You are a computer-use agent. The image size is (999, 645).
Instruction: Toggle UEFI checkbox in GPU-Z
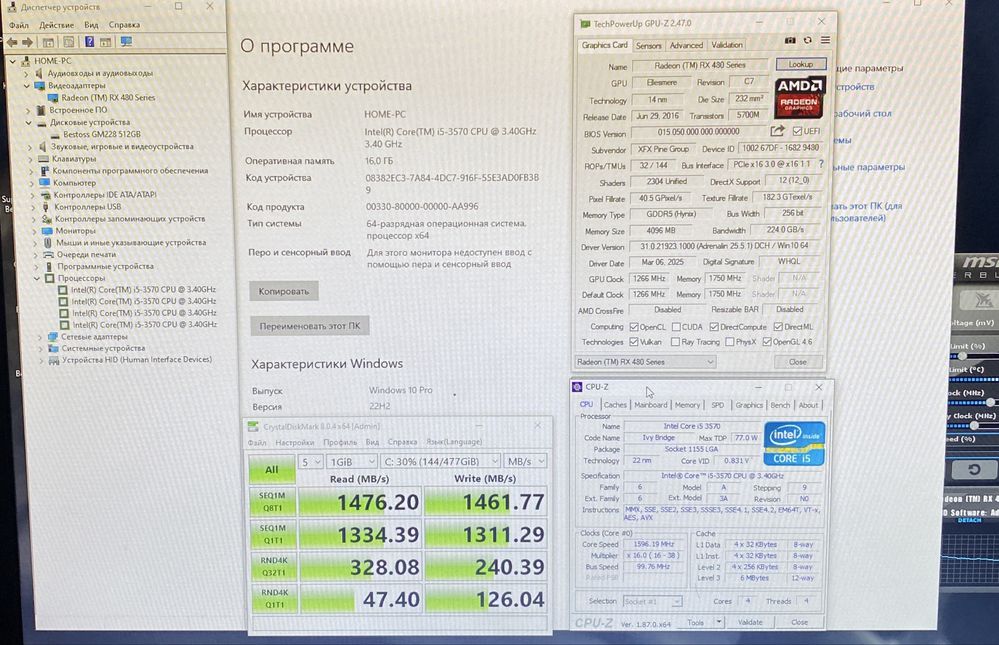pos(797,131)
